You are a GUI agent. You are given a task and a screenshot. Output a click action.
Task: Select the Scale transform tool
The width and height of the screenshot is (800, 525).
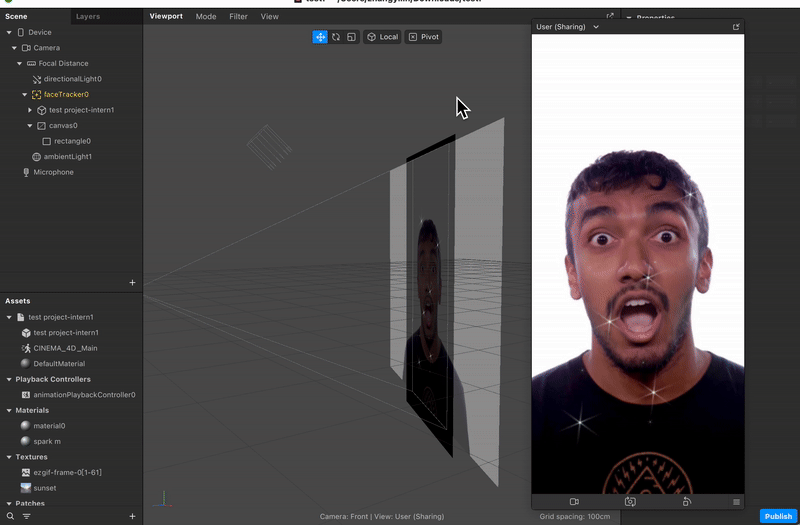(351, 37)
